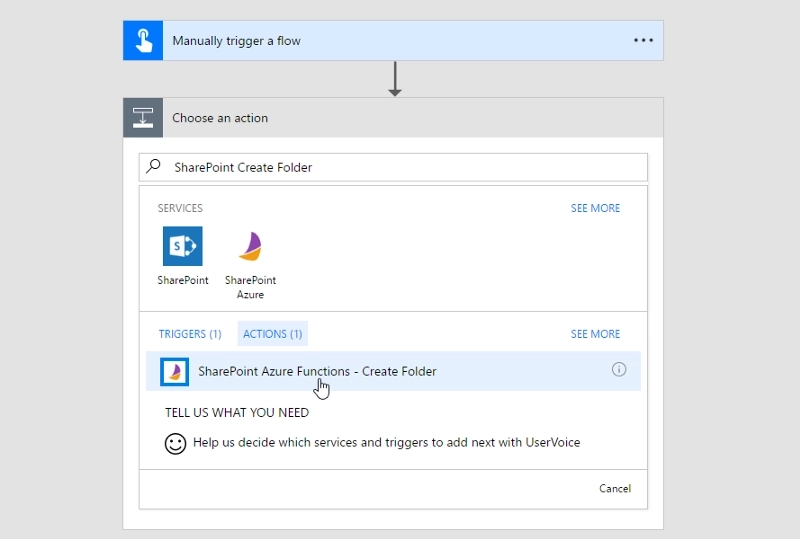Select the SharePoint service icon
The height and width of the screenshot is (539, 800).
(183, 246)
